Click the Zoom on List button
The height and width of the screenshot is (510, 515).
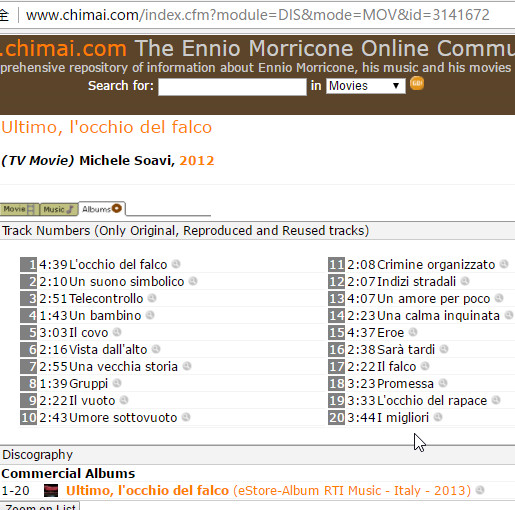(x=40, y=506)
